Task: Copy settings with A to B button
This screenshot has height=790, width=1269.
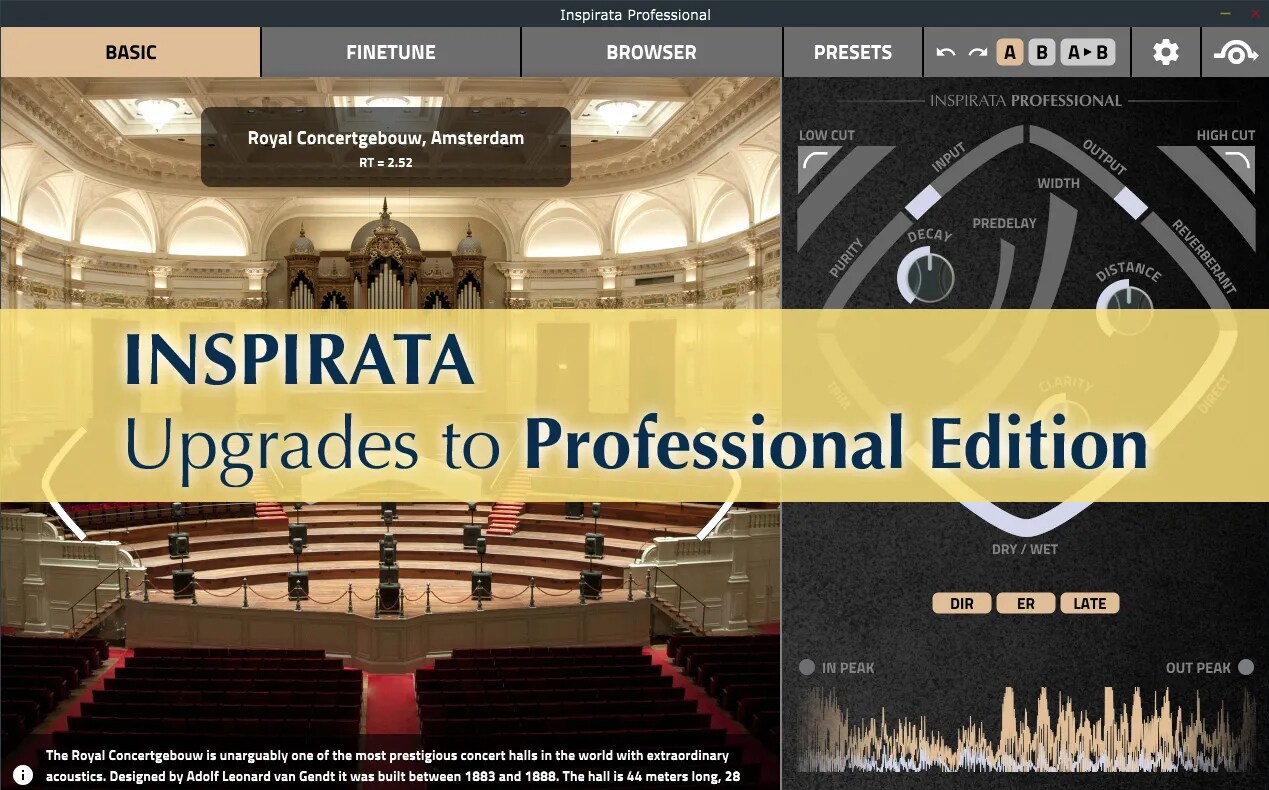Action: pyautogui.click(x=1088, y=52)
